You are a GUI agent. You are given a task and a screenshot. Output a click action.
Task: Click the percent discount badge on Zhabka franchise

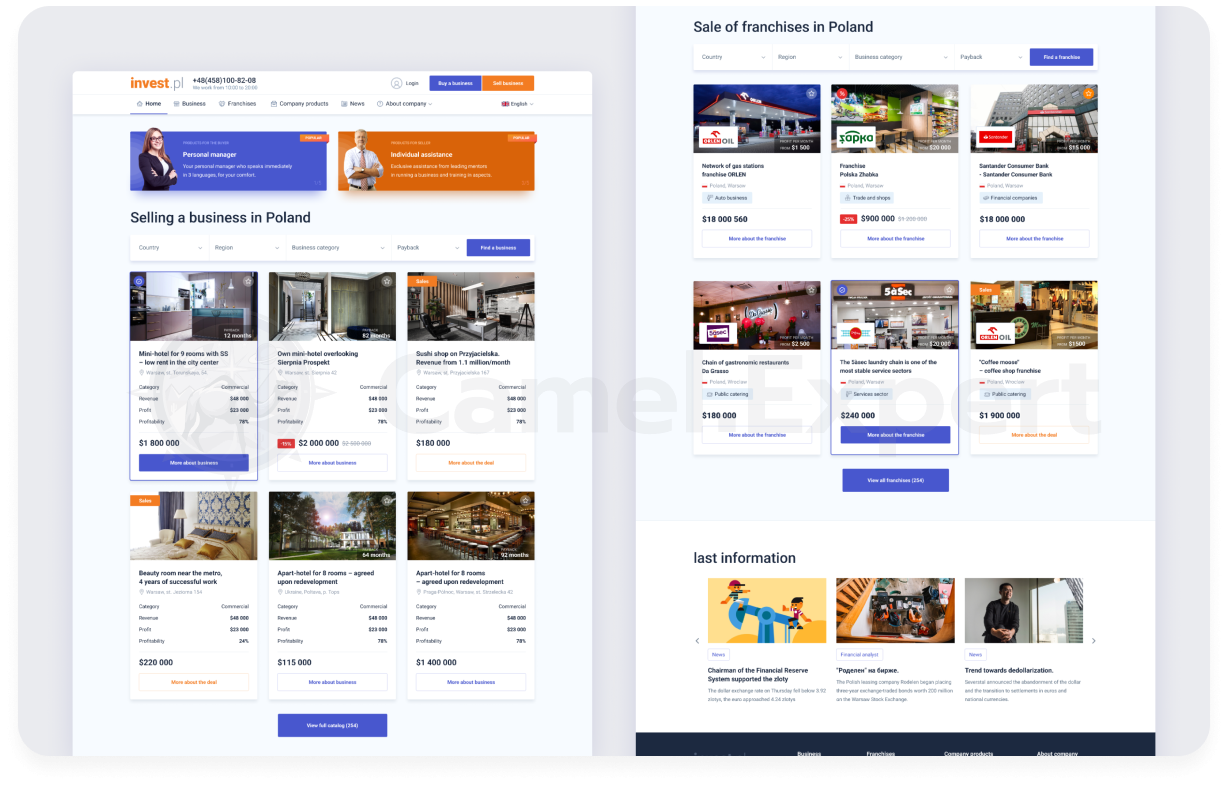click(842, 94)
